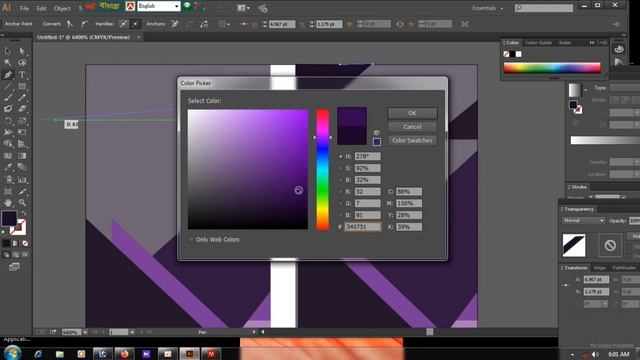Enable the Only Web Colors checkbox
Screen dimensions: 640x360
point(191,240)
